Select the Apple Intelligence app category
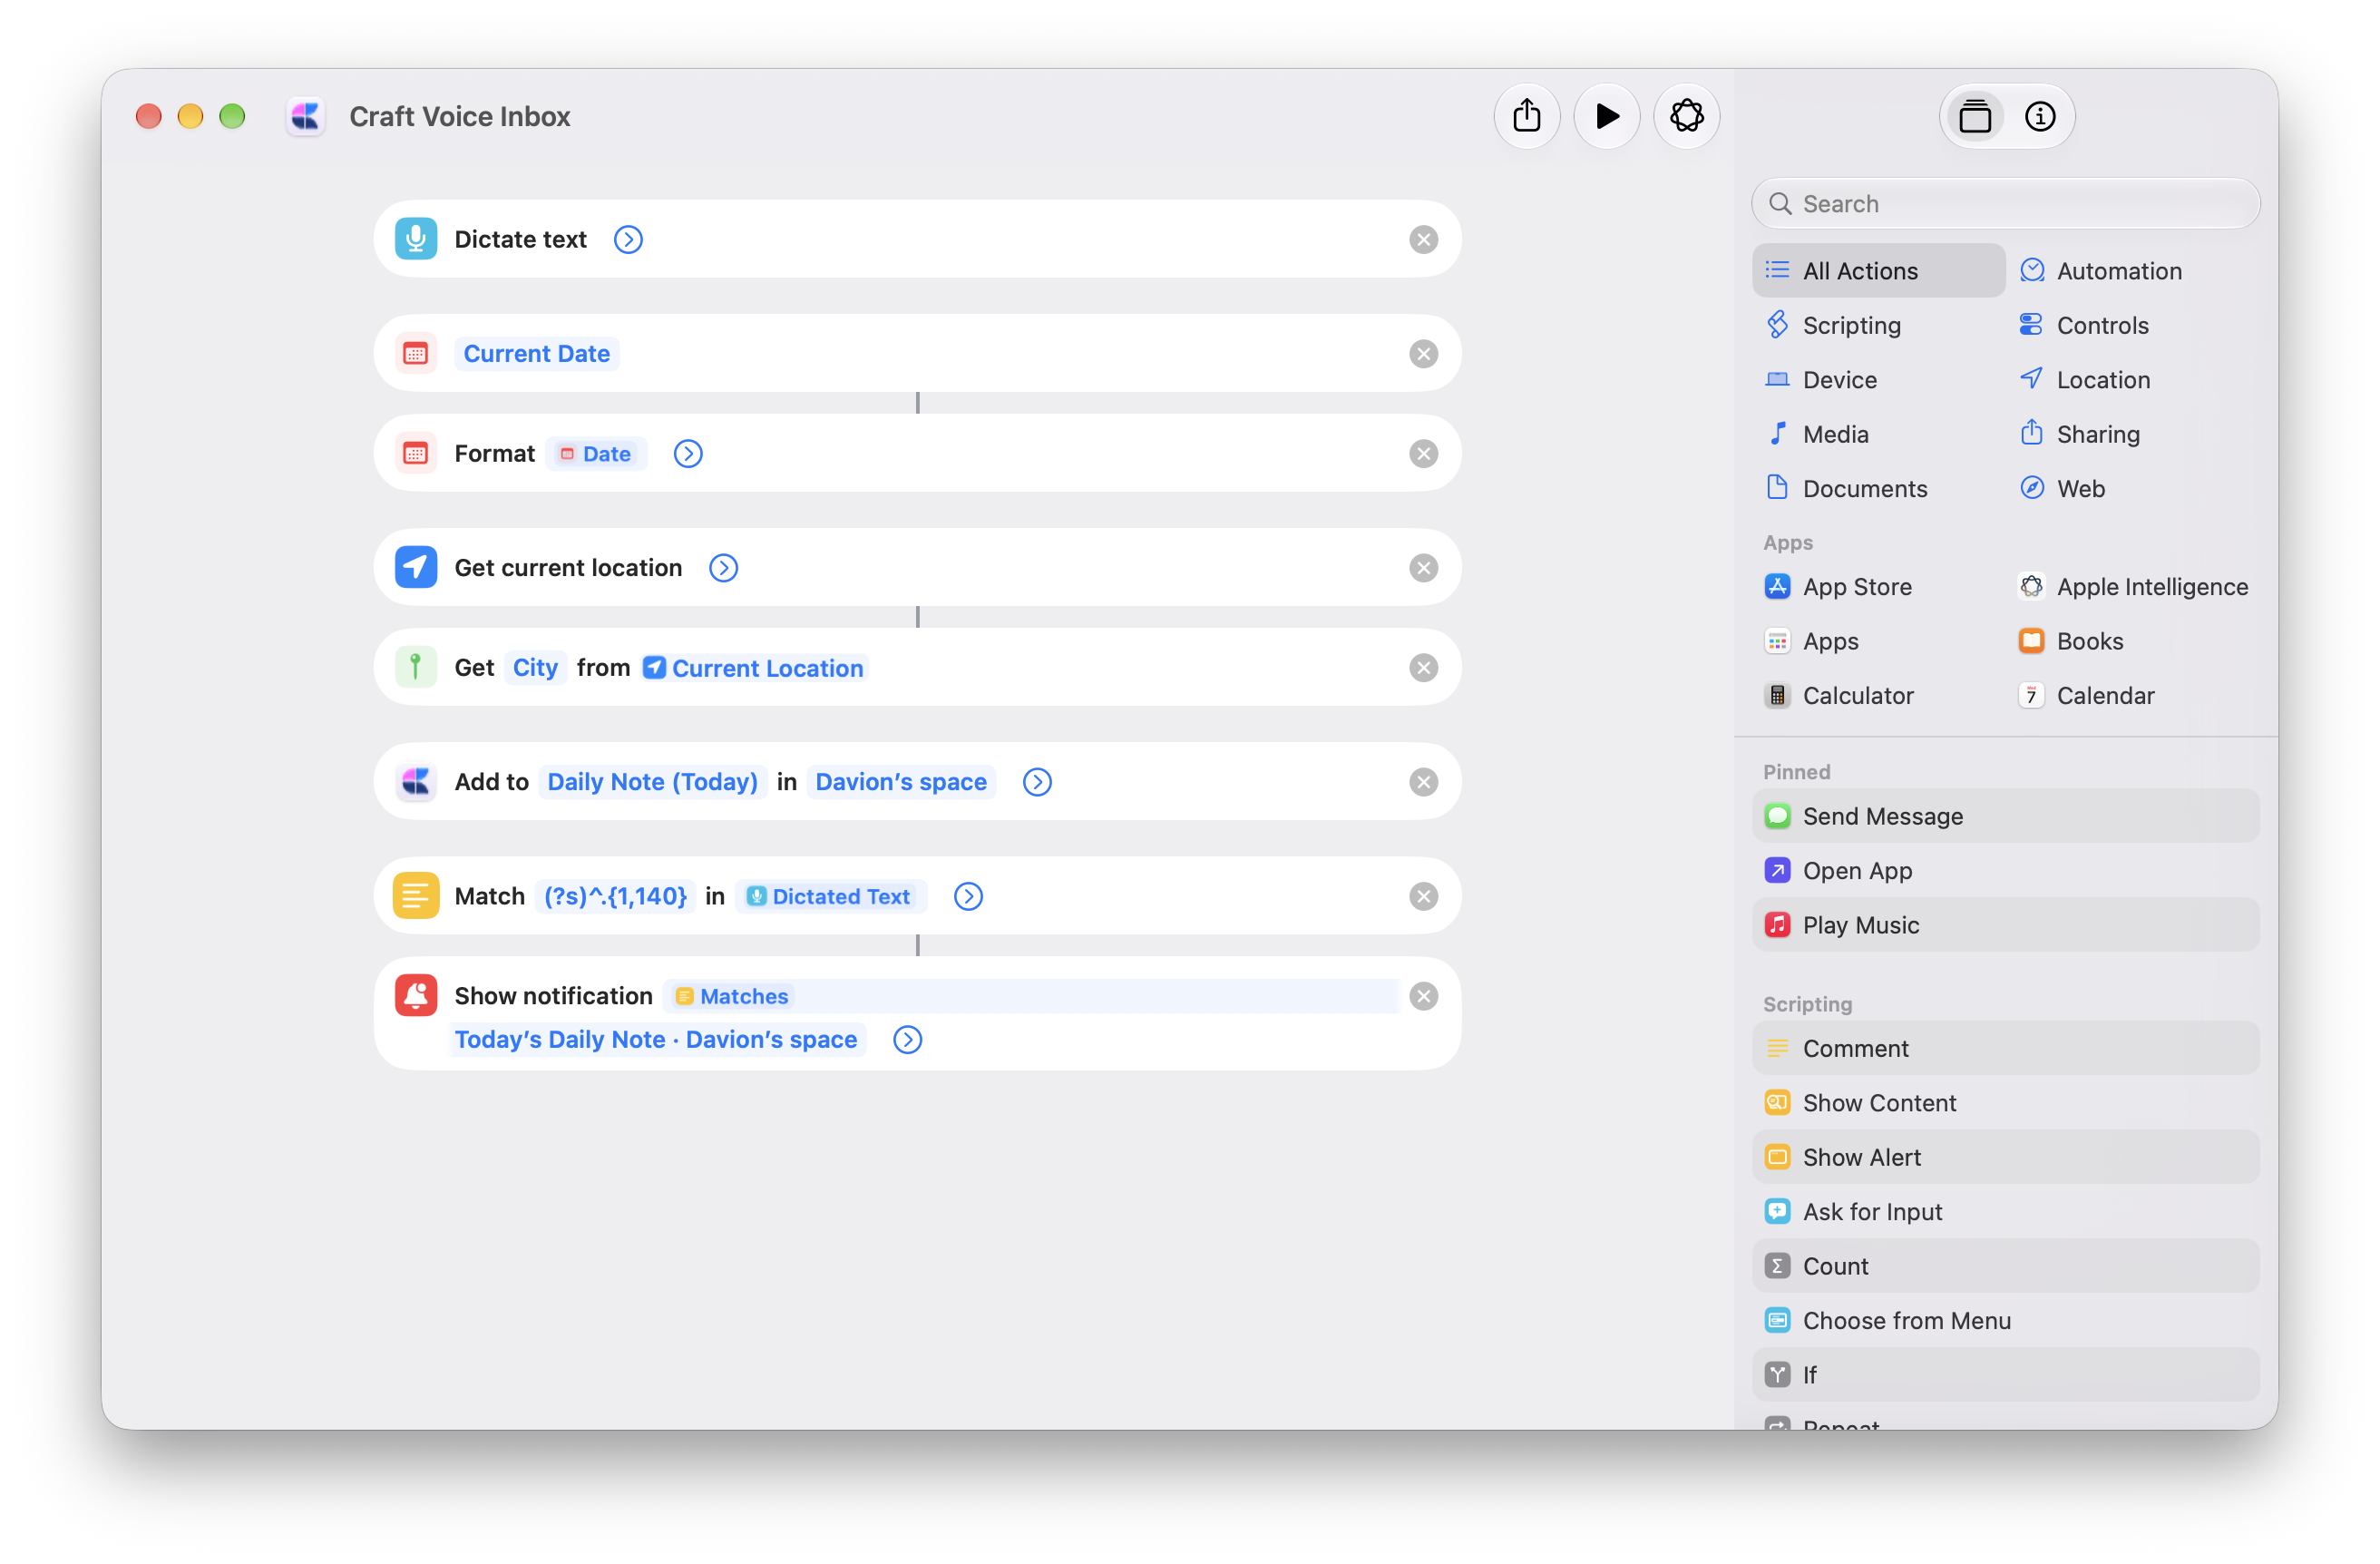 tap(2132, 586)
